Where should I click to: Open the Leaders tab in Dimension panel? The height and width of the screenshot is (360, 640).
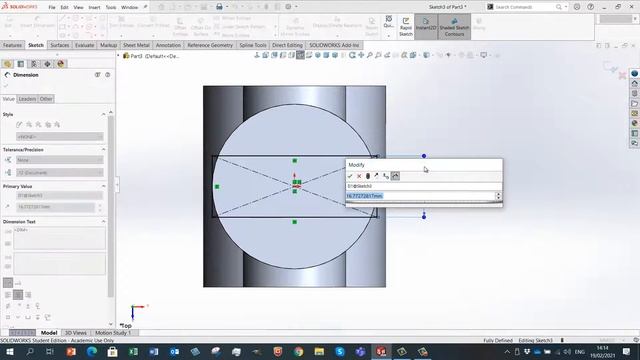(27, 99)
